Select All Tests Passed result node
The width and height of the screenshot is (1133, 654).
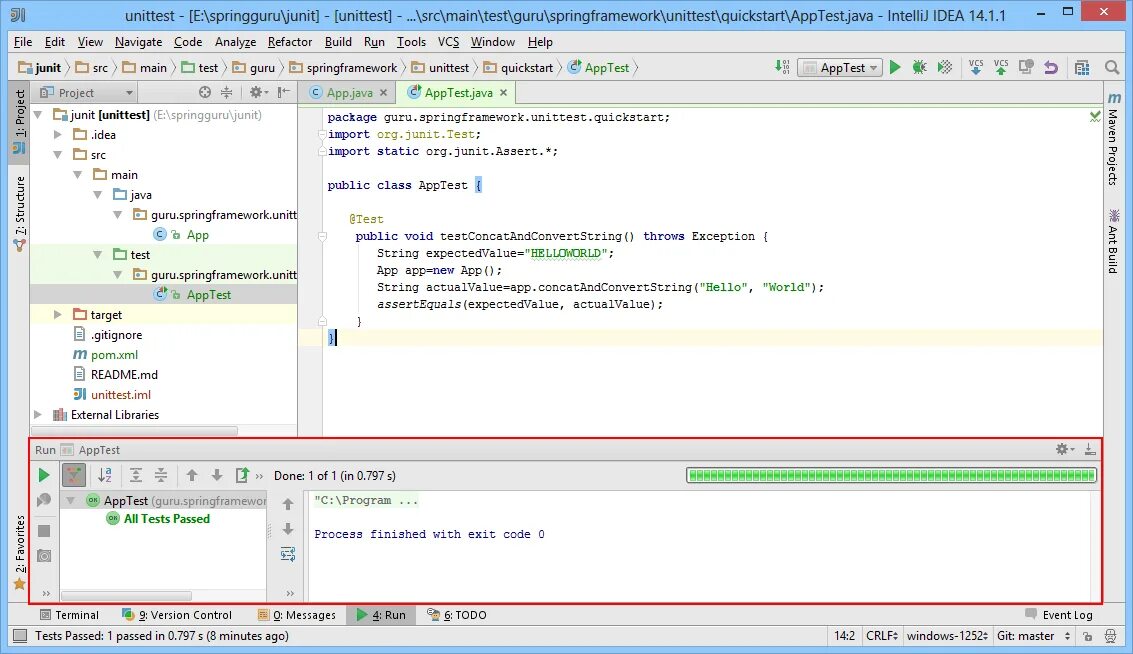tap(166, 519)
